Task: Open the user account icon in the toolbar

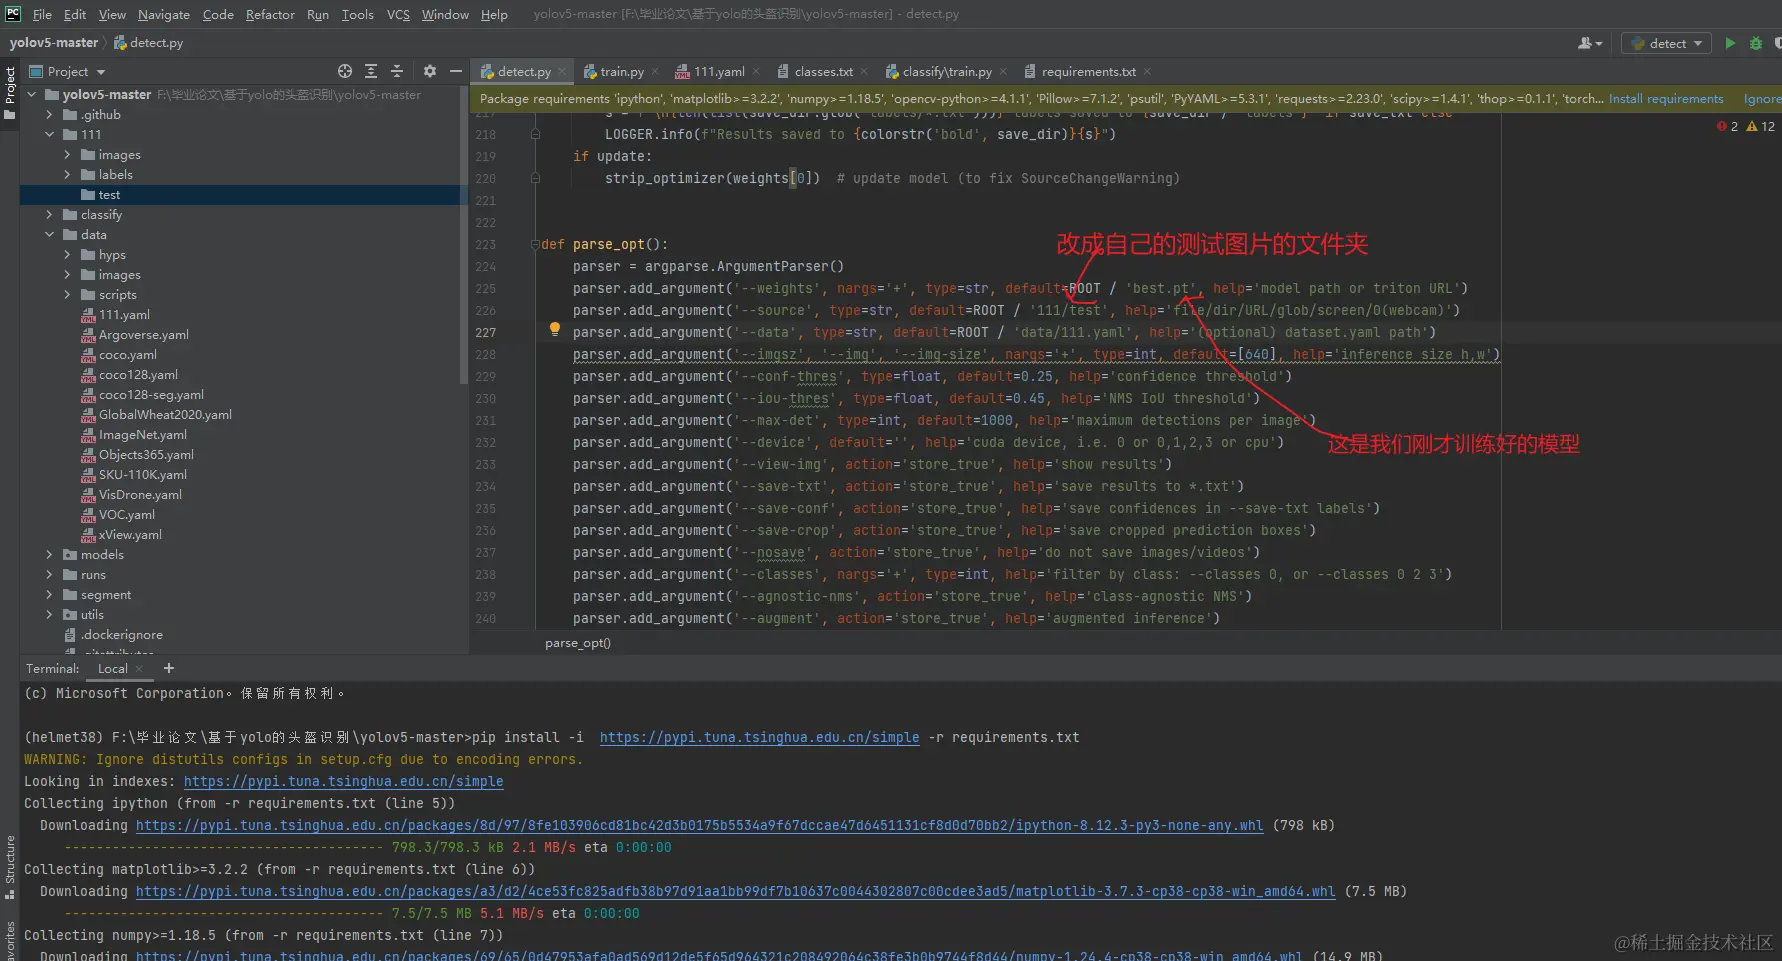Action: point(1588,43)
